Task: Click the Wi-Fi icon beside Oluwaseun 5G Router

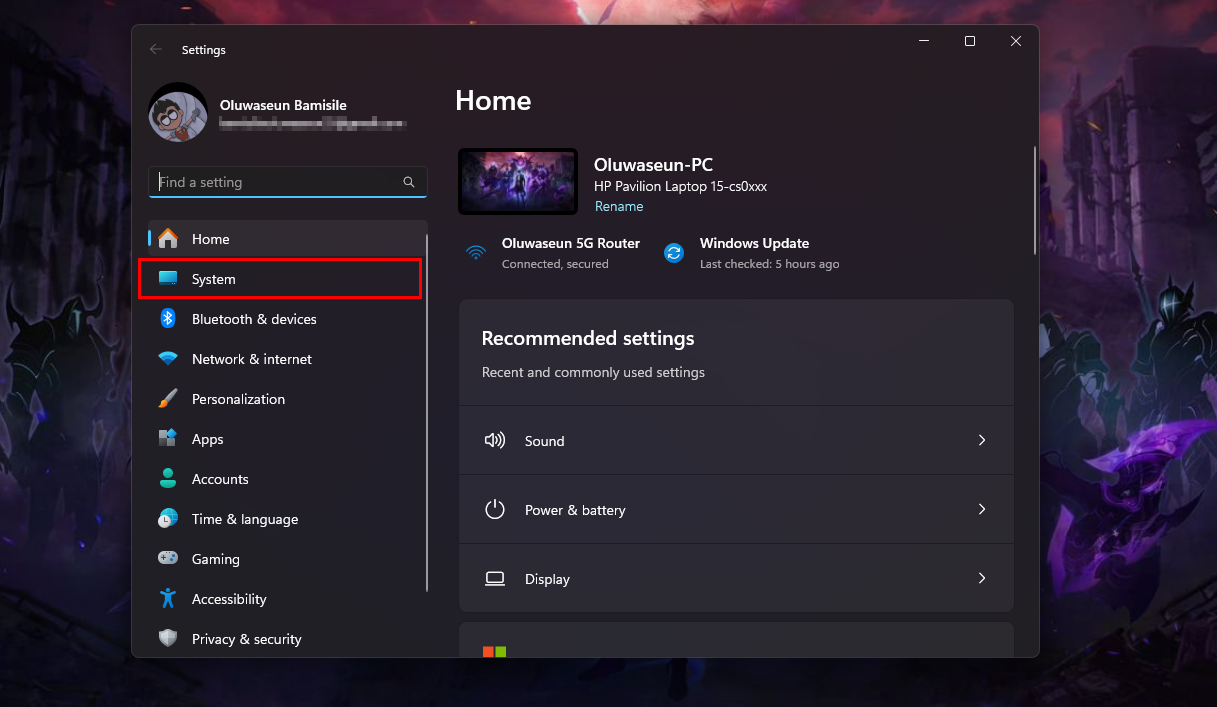Action: pyautogui.click(x=476, y=253)
